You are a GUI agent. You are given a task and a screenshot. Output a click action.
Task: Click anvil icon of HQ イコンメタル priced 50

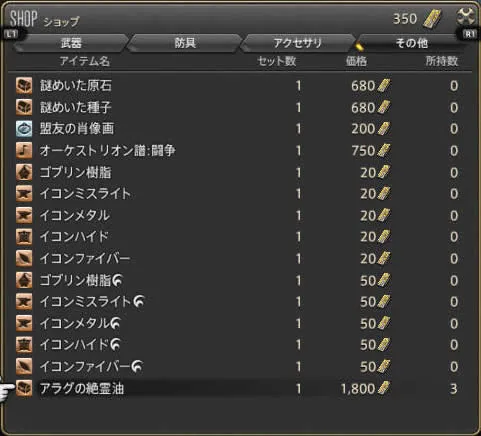coord(24,323)
